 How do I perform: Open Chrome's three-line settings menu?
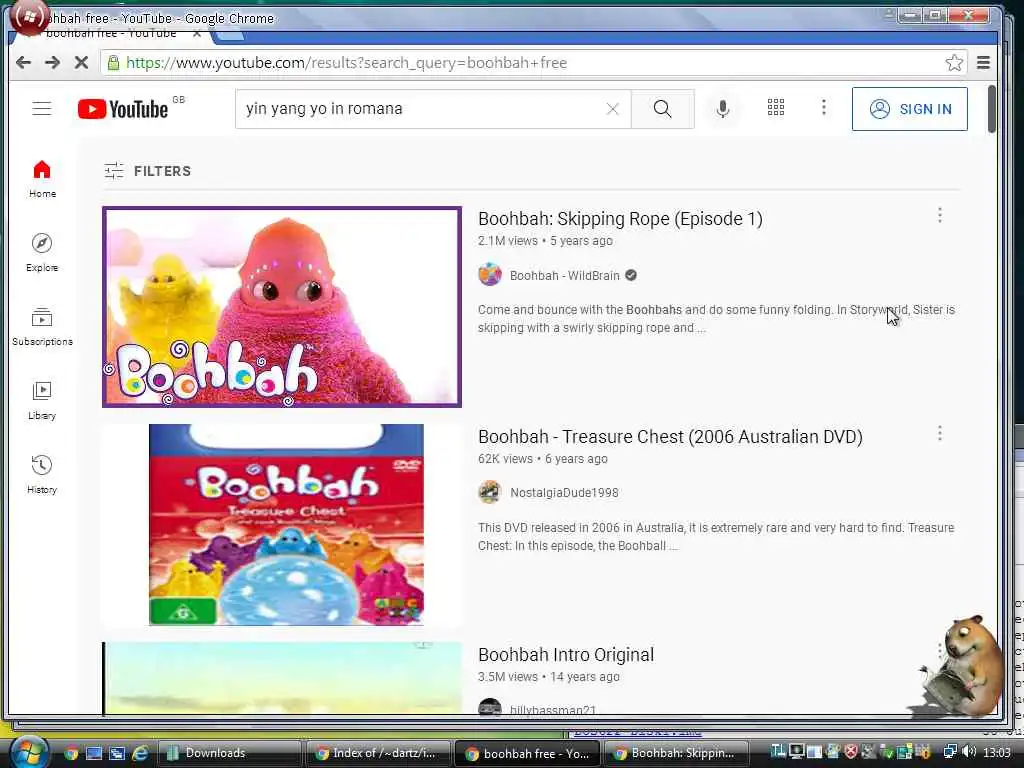[x=983, y=63]
